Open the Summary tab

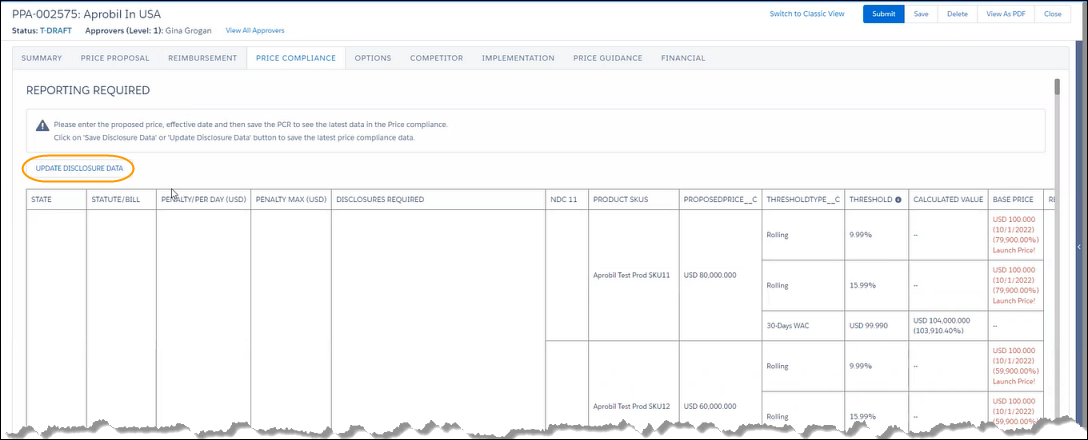[42, 58]
